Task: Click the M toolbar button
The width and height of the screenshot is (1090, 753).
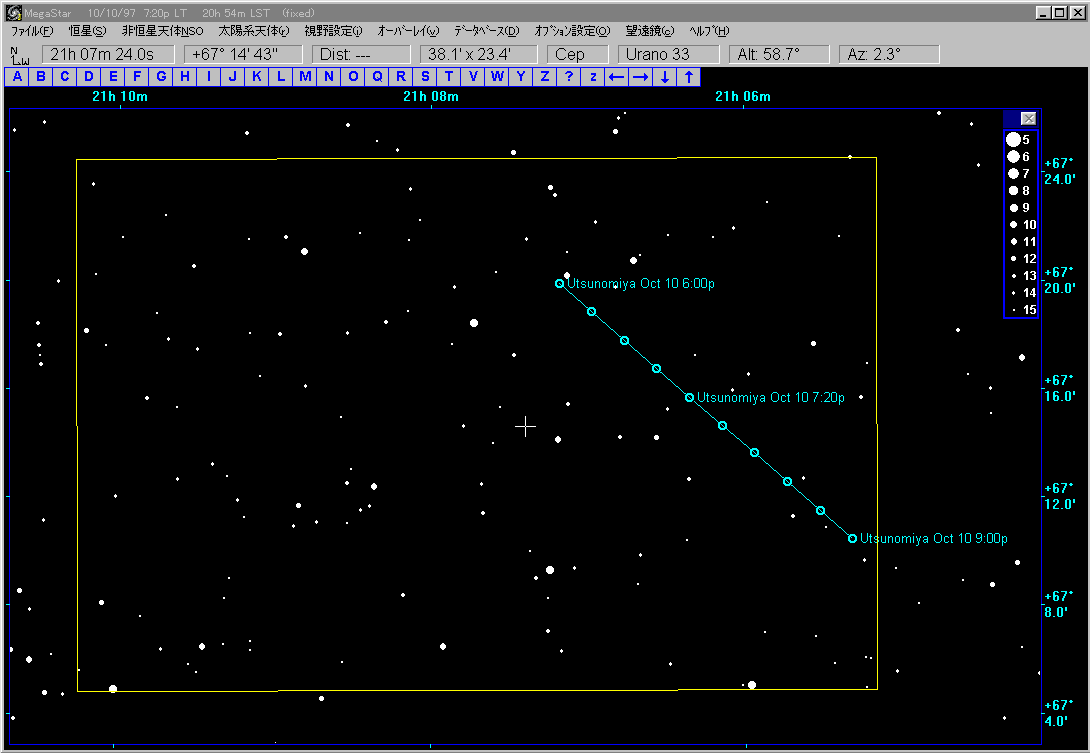Action: [305, 76]
